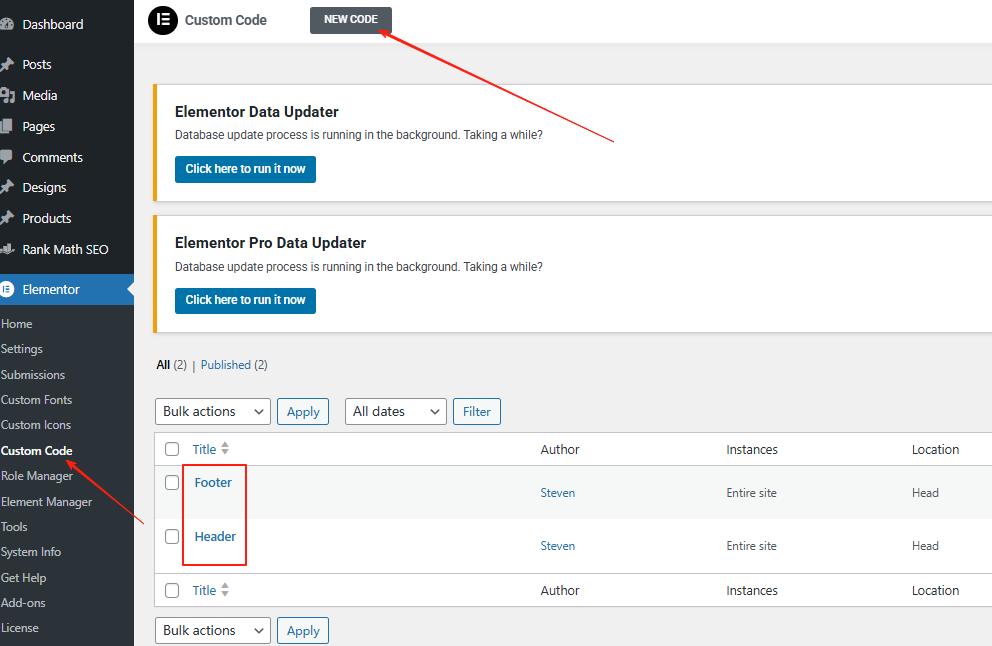Click the Elementor sidebar menu icon
Image resolution: width=992 pixels, height=646 pixels.
click(x=7, y=289)
